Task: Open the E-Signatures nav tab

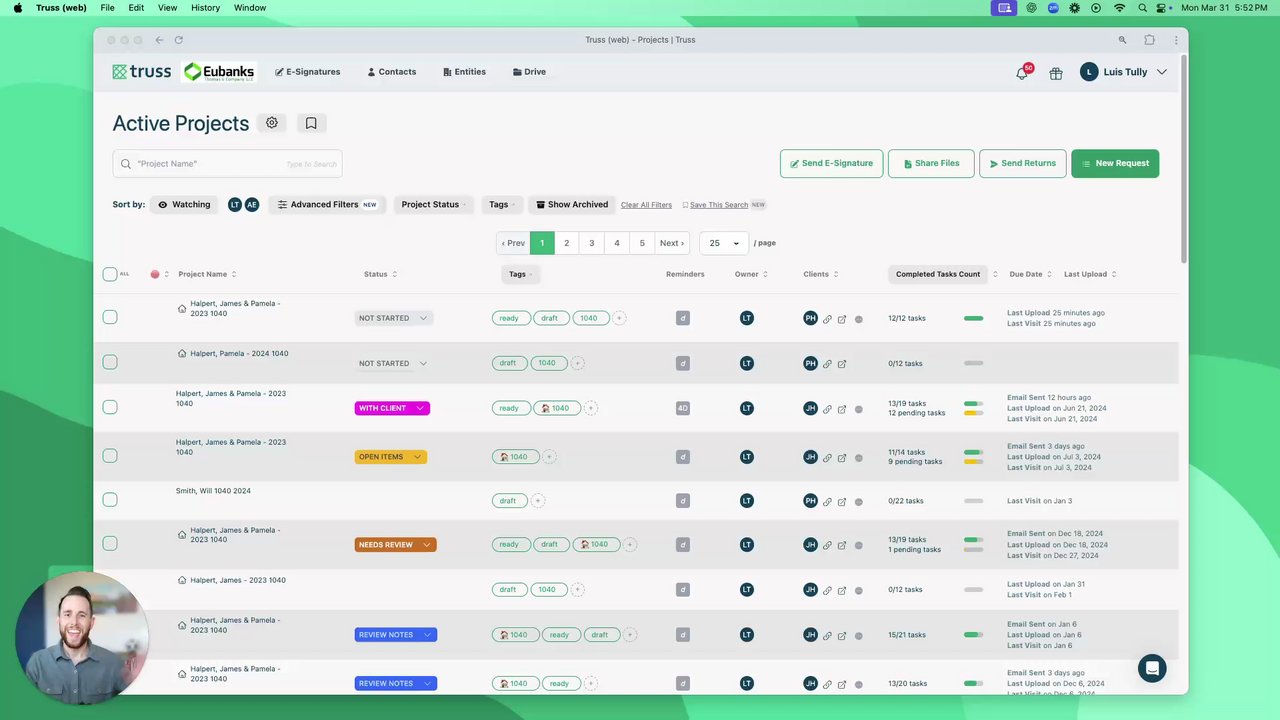Action: point(308,72)
